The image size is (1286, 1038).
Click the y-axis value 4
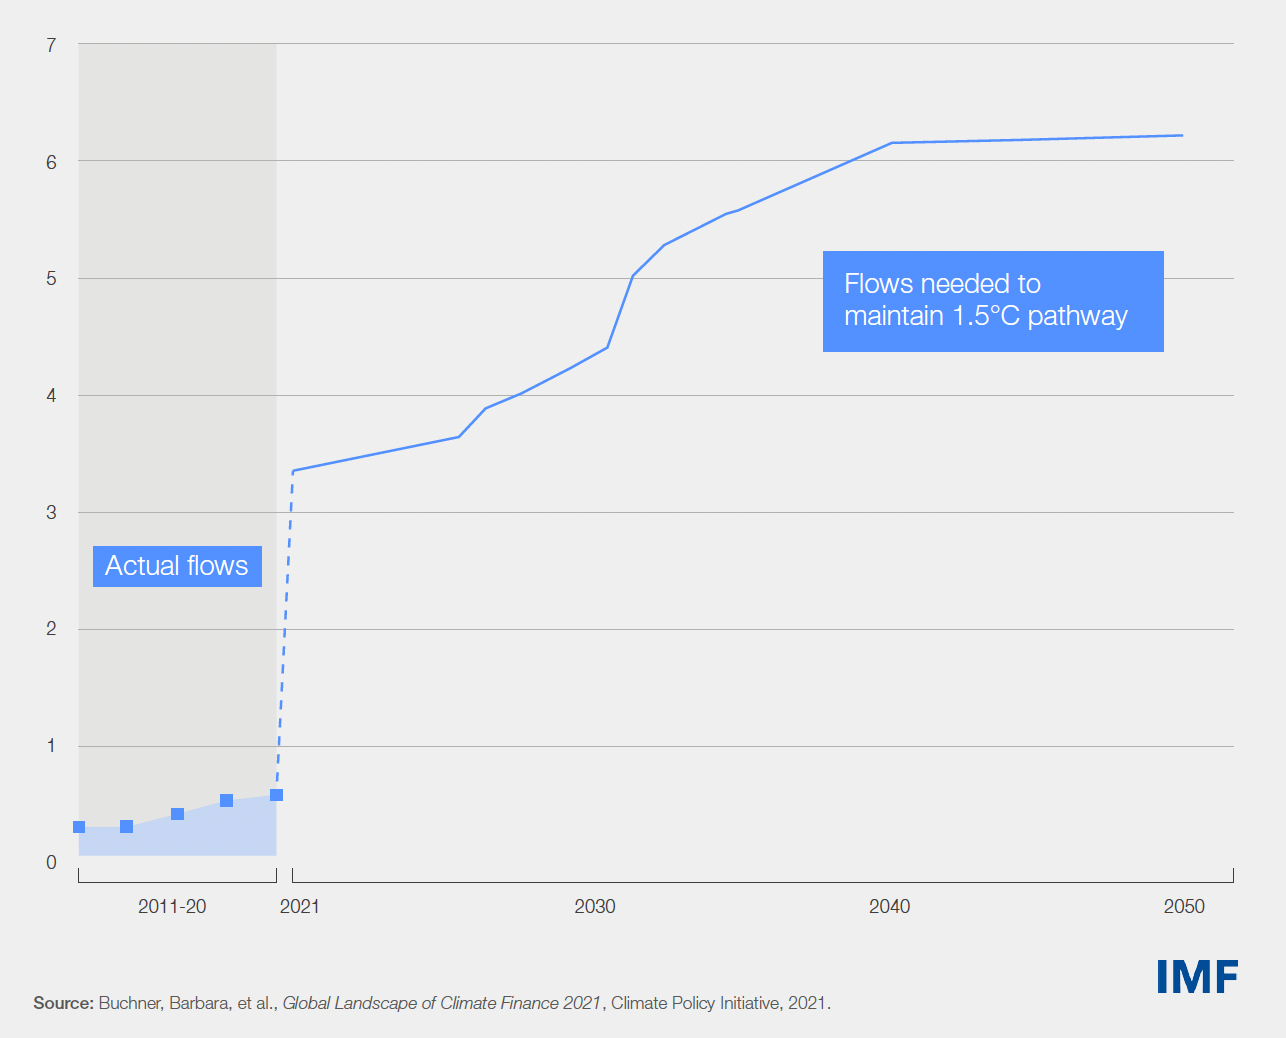tap(51, 395)
